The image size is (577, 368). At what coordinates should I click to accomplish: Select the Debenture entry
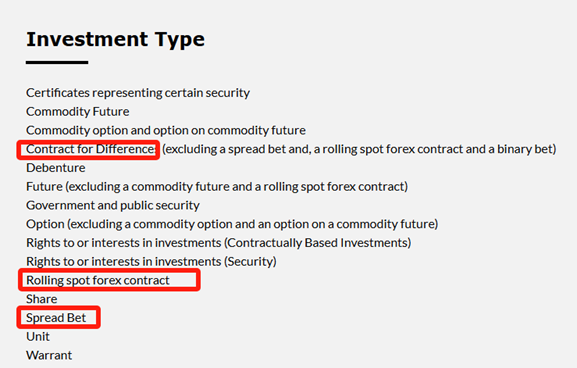coord(56,168)
